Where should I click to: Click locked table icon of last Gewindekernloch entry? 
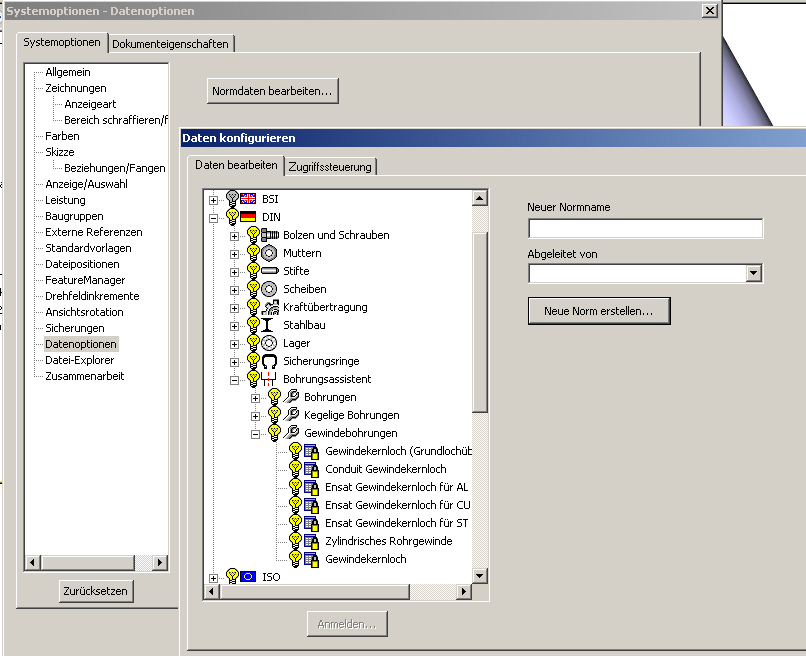click(312, 559)
